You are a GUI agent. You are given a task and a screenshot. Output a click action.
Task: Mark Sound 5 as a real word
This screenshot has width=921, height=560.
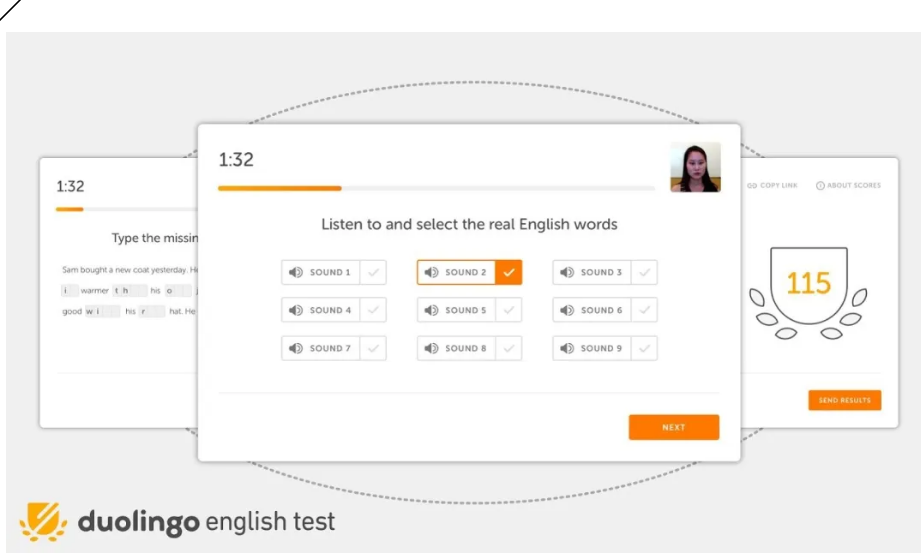(509, 310)
